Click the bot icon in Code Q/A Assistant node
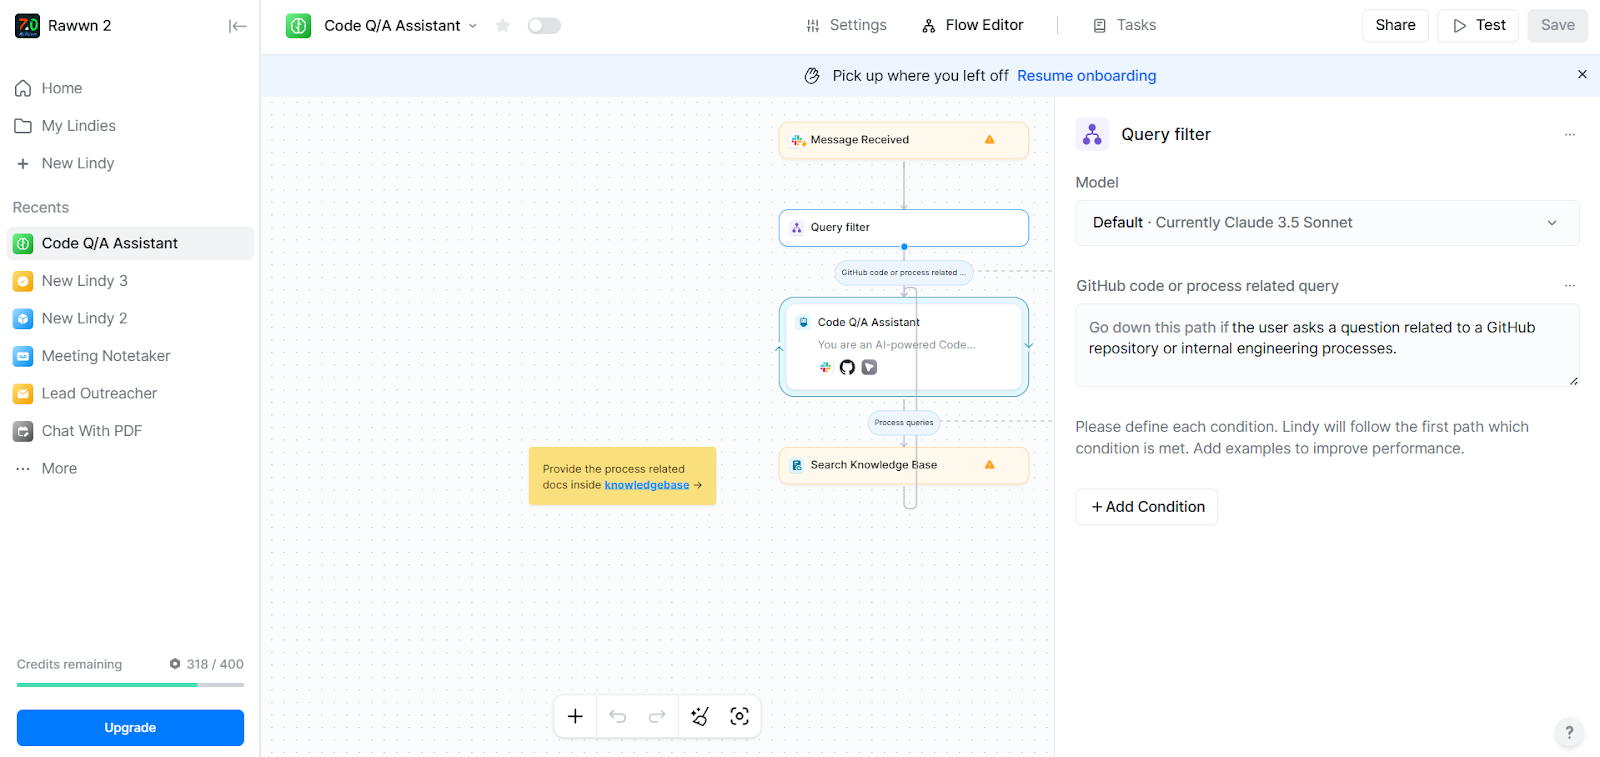The height and width of the screenshot is (757, 1600). [x=803, y=322]
